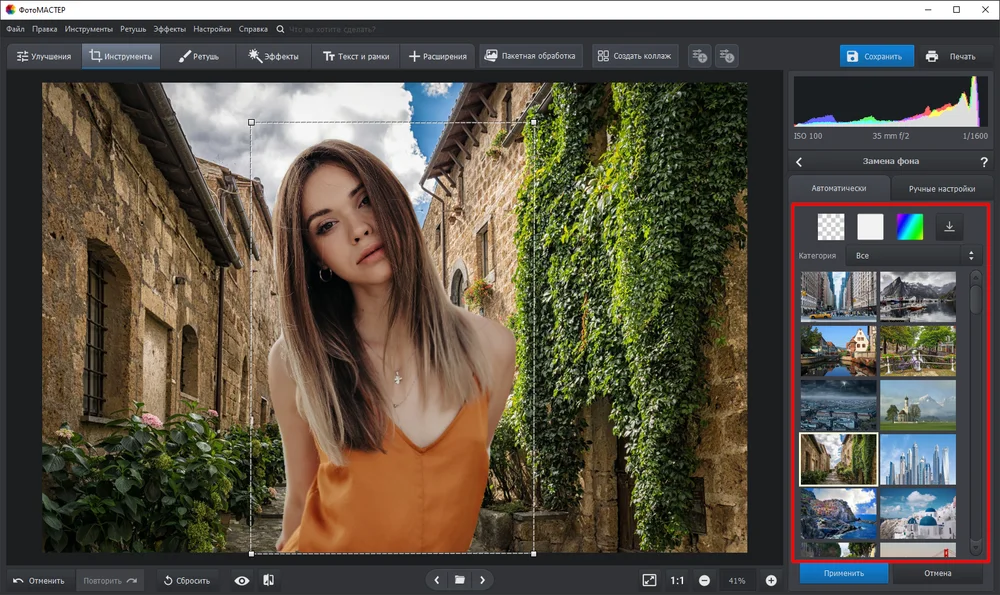Zoom in with the plus icon
1000x595 pixels.
point(771,580)
